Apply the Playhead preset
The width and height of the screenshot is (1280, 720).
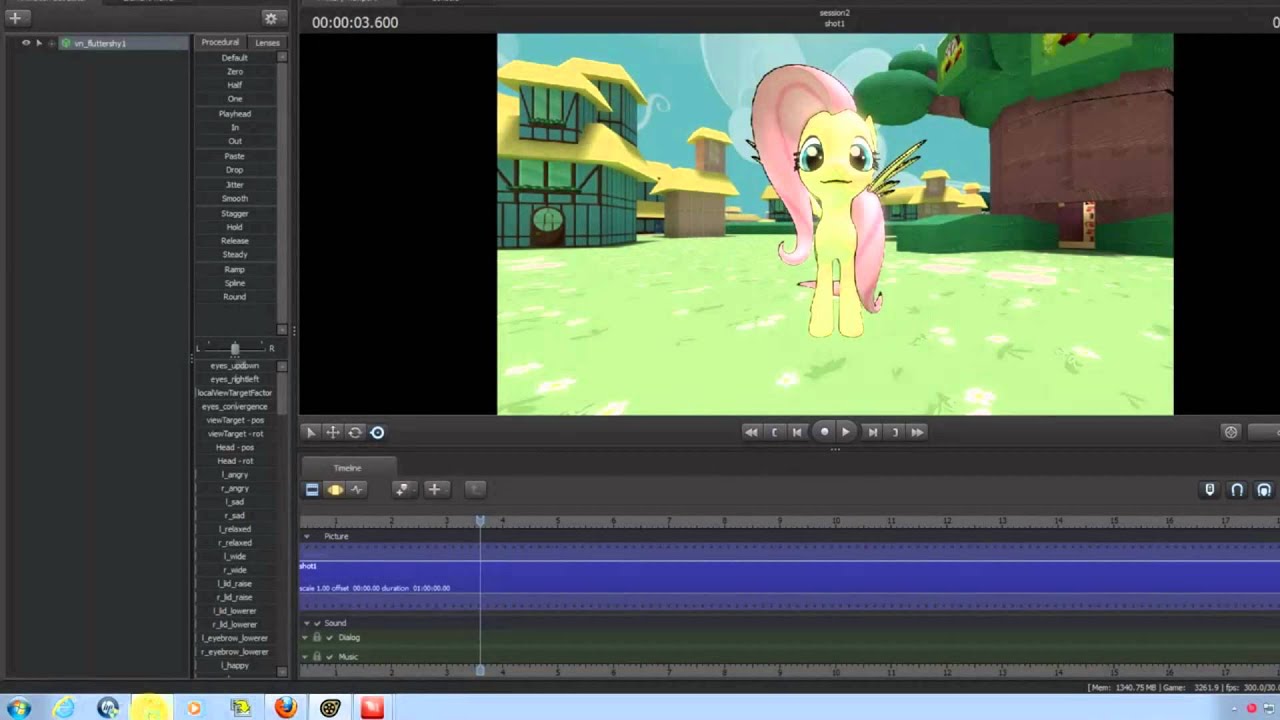[x=235, y=114]
